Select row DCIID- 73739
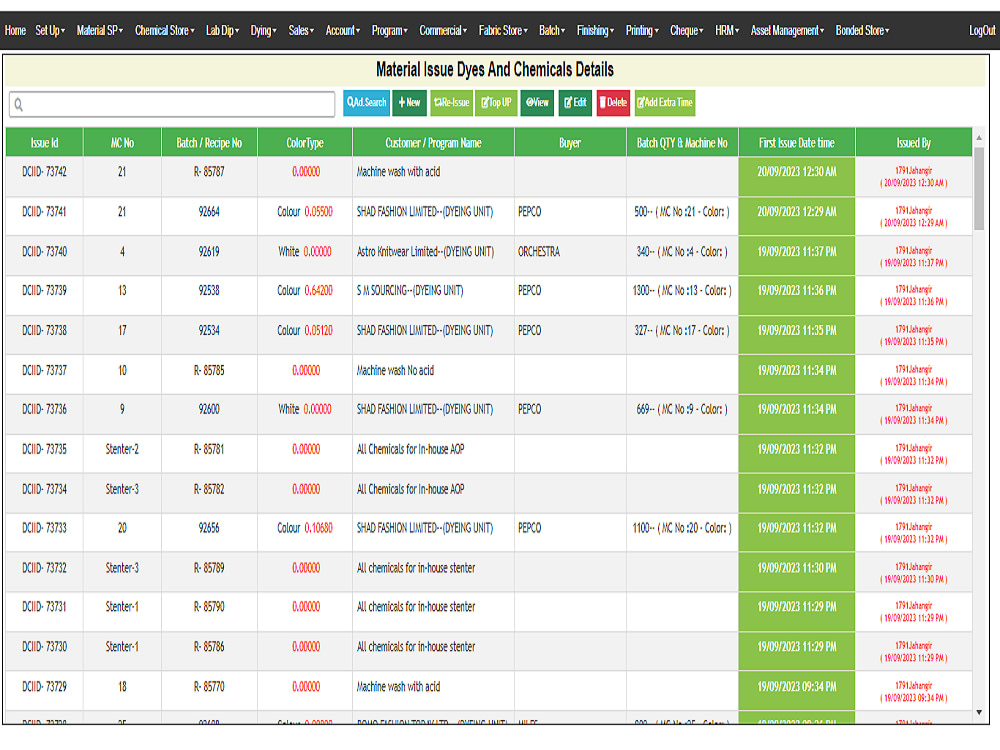The height and width of the screenshot is (750, 1000). point(489,295)
